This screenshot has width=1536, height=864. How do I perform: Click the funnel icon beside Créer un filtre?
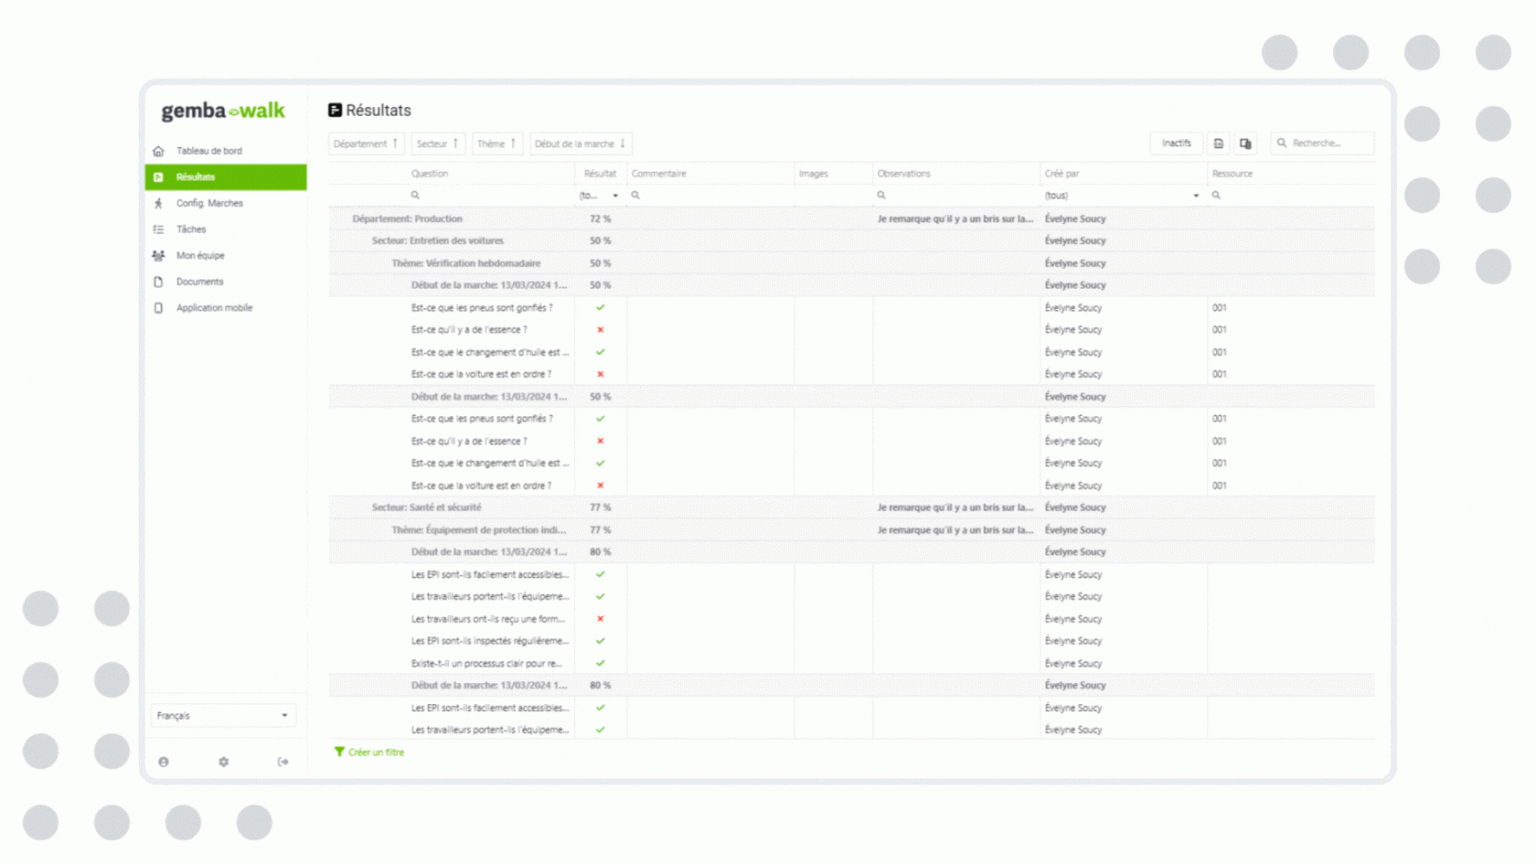click(x=339, y=752)
